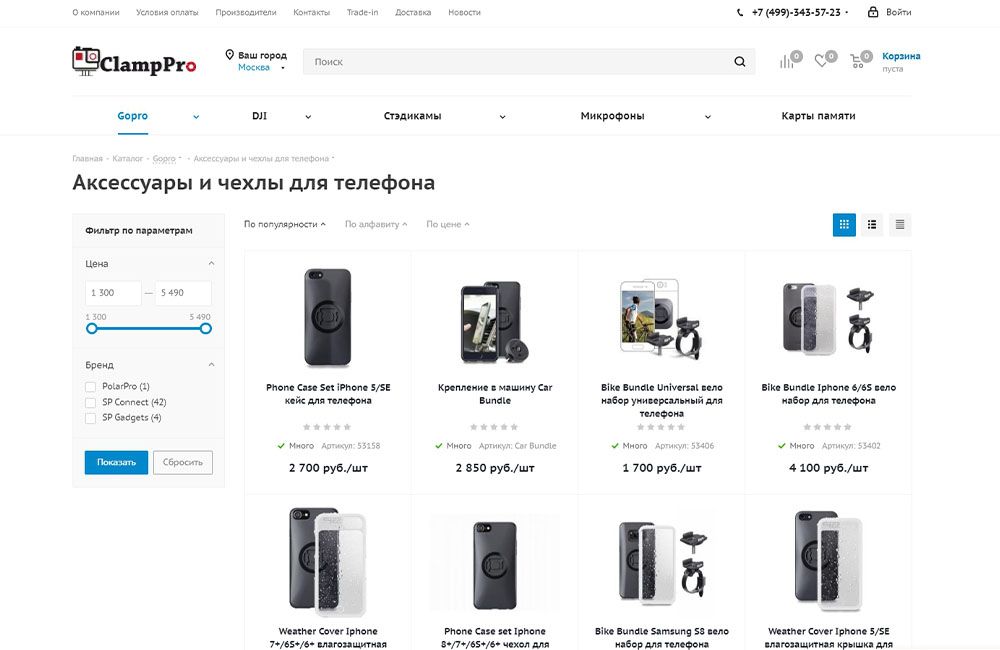1000x650 pixels.
Task: Check the PolarPro brand filter
Action: point(91,387)
